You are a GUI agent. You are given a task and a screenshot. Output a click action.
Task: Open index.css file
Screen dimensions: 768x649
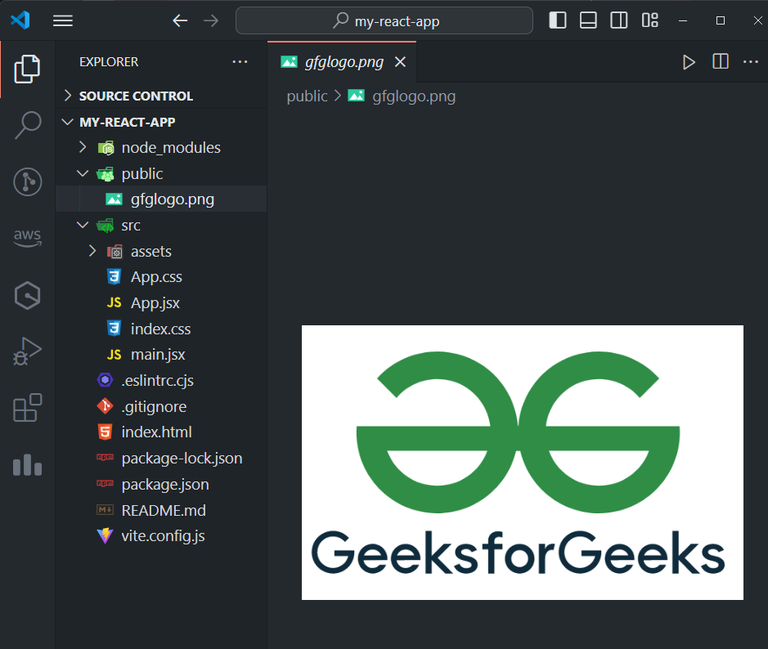click(x=161, y=329)
